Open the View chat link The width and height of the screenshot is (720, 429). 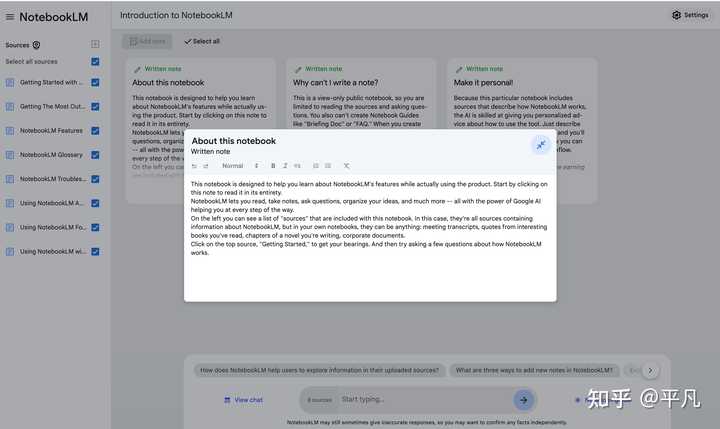[243, 400]
